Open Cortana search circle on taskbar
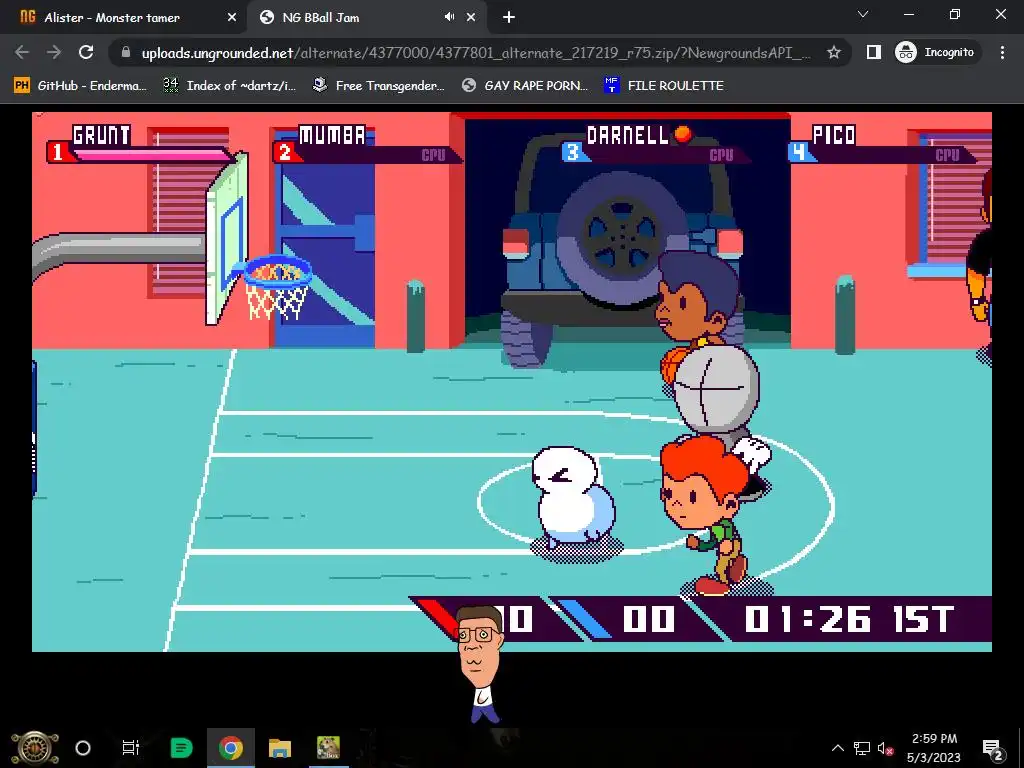The height and width of the screenshot is (768, 1024). pyautogui.click(x=83, y=748)
